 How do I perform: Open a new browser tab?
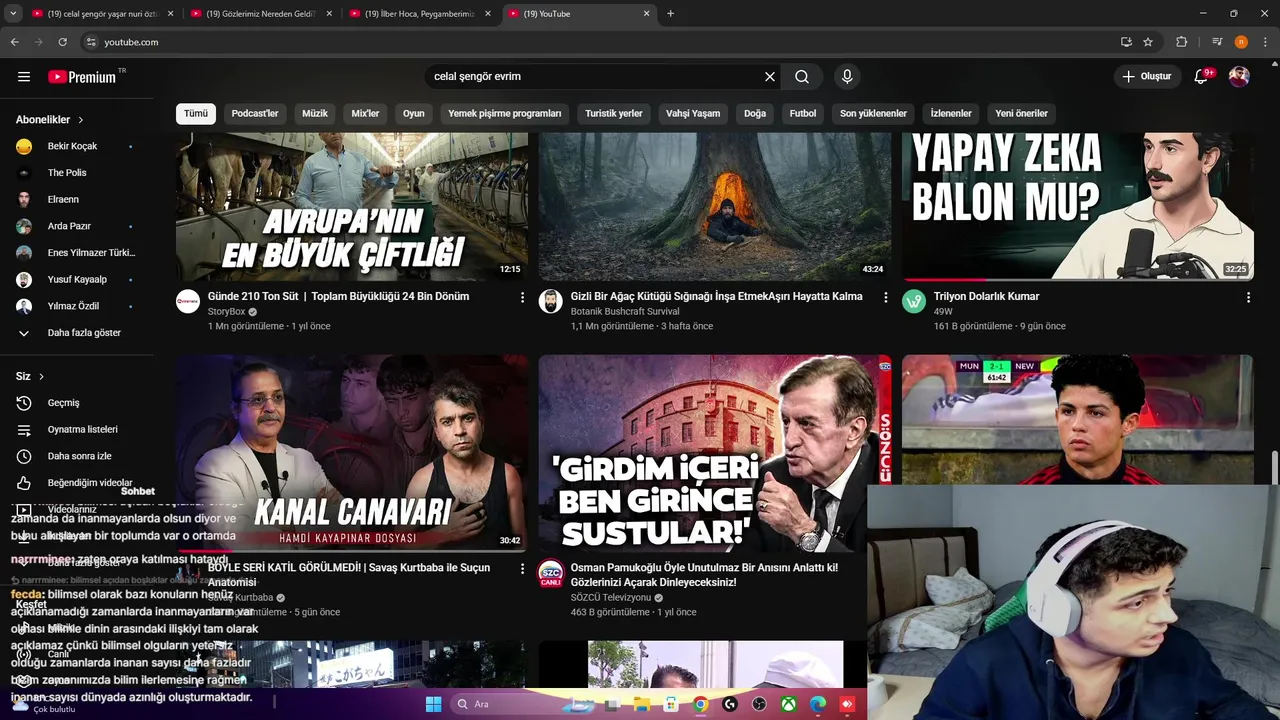pyautogui.click(x=670, y=14)
